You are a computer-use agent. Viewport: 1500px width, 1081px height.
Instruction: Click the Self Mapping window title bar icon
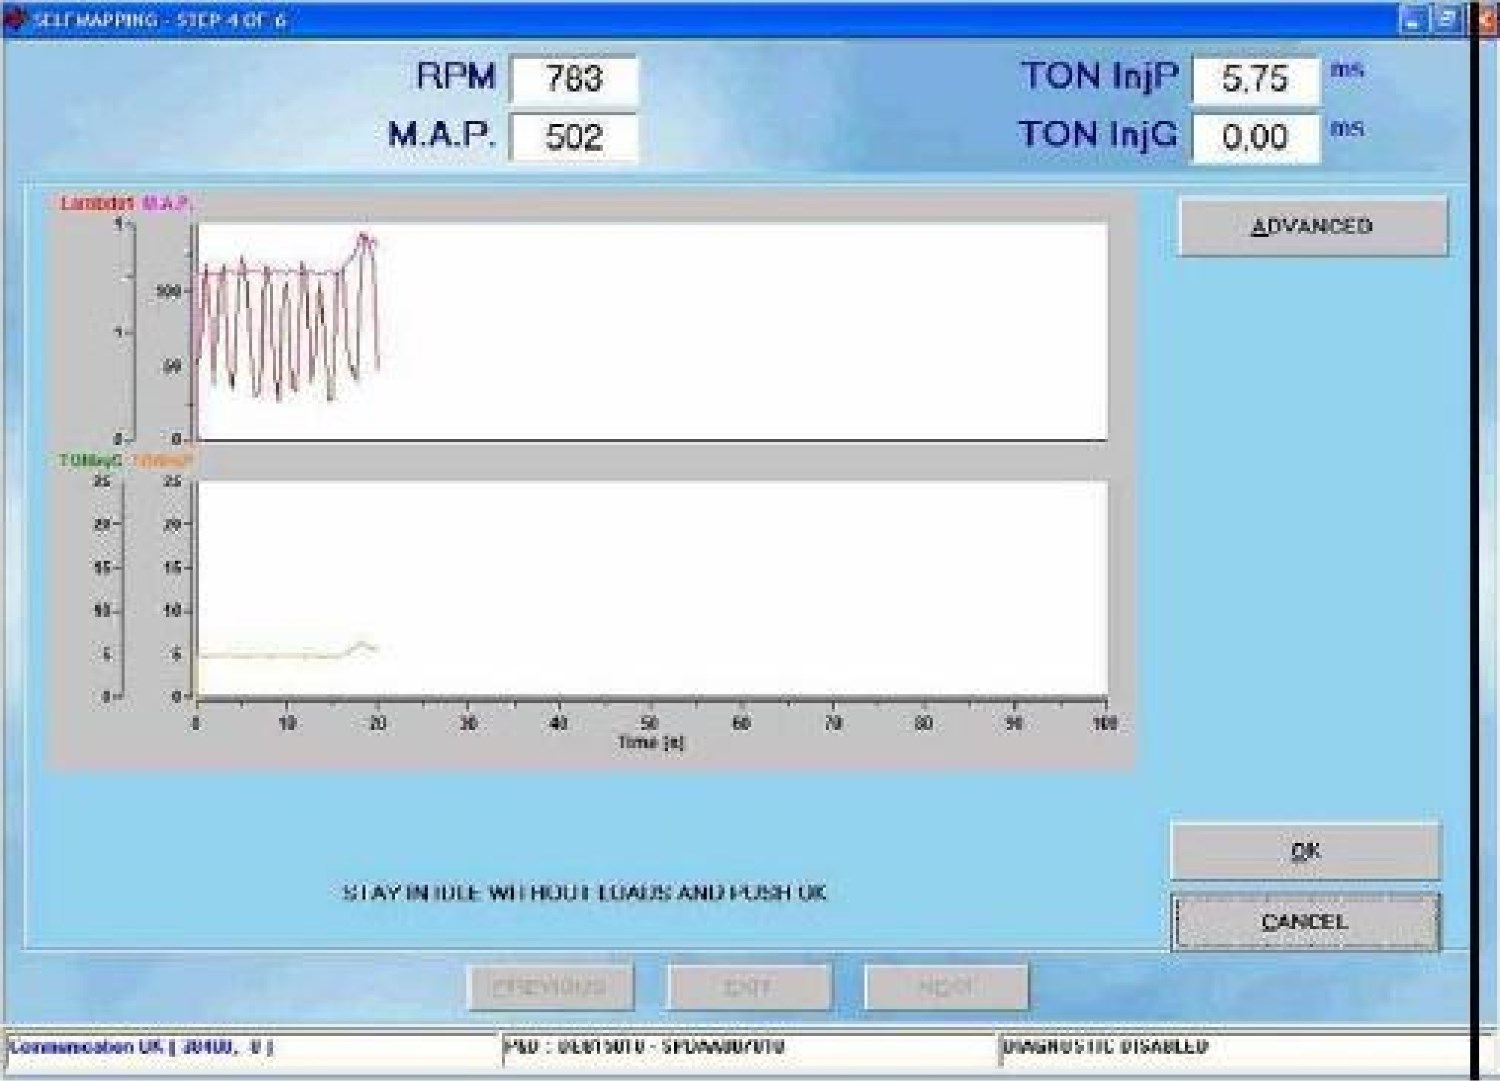point(14,19)
